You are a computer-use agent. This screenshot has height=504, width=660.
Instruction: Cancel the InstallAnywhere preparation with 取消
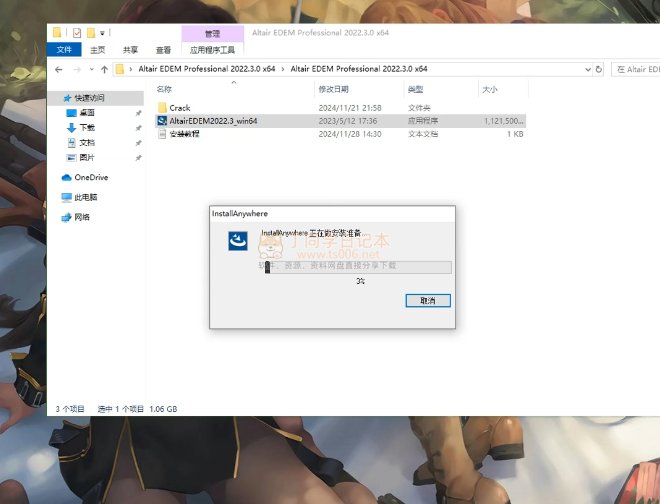pyautogui.click(x=428, y=301)
